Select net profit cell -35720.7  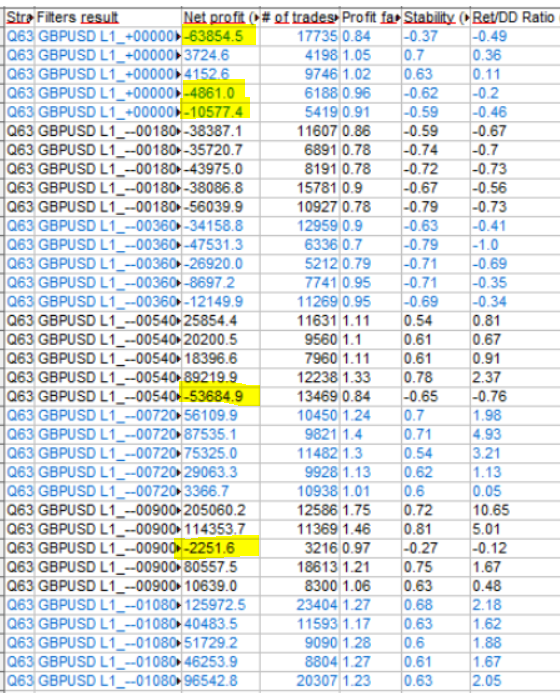click(x=220, y=150)
